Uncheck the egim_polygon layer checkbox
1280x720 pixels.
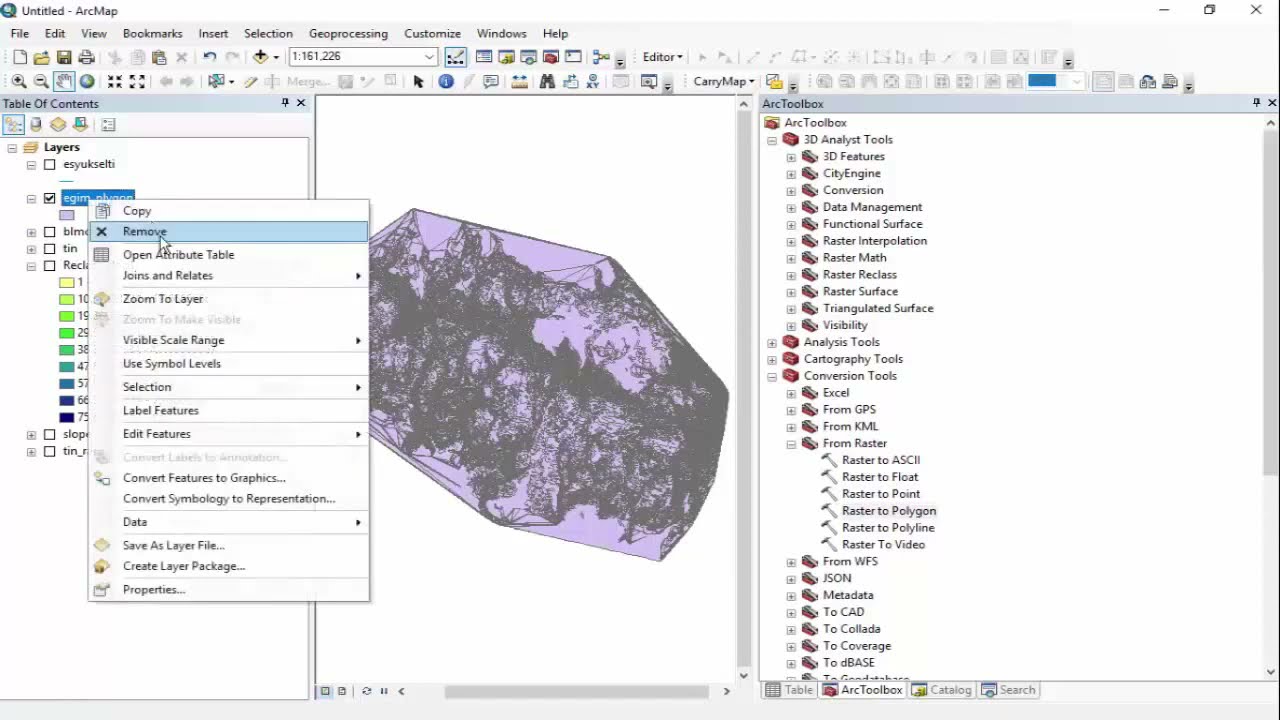49,198
